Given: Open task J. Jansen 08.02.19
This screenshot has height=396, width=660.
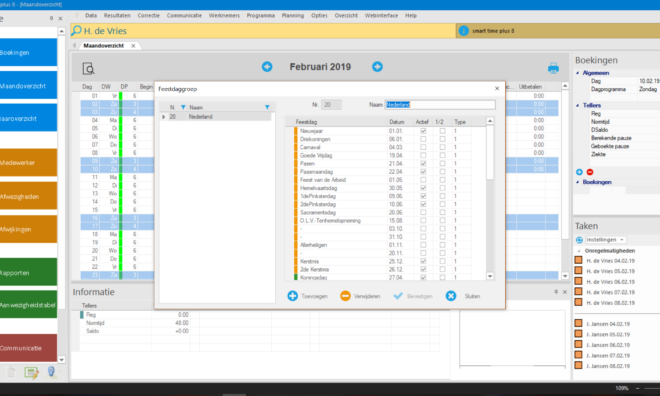Looking at the screenshot, I should (x=608, y=366).
